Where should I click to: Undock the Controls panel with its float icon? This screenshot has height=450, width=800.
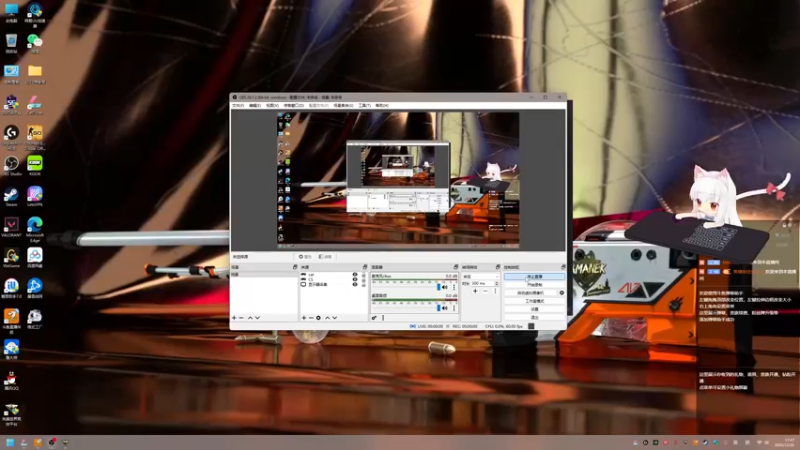[563, 267]
